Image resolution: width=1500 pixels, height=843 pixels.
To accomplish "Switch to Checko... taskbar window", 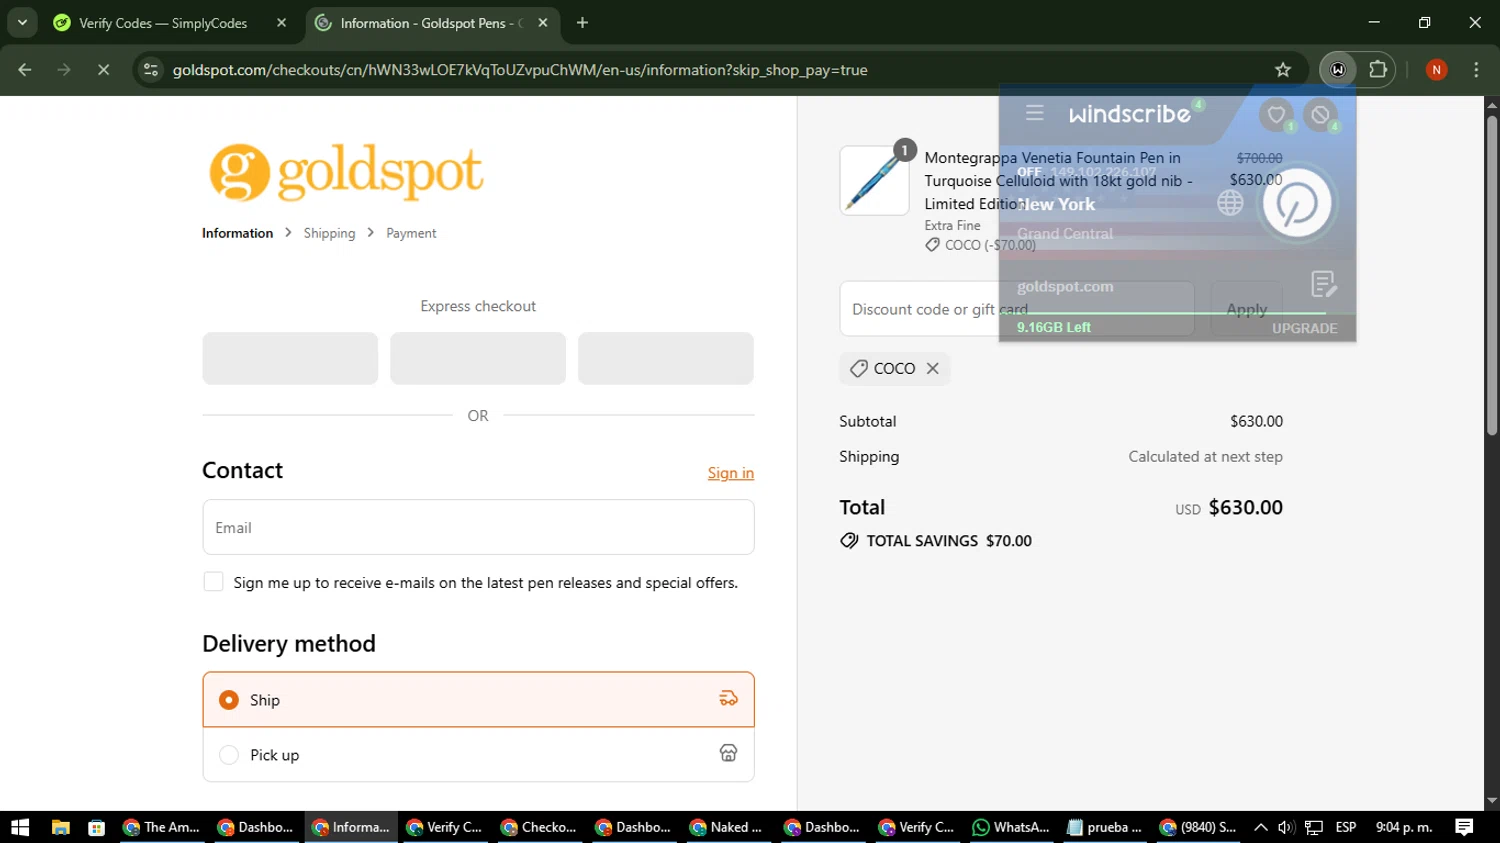I will pos(540,827).
